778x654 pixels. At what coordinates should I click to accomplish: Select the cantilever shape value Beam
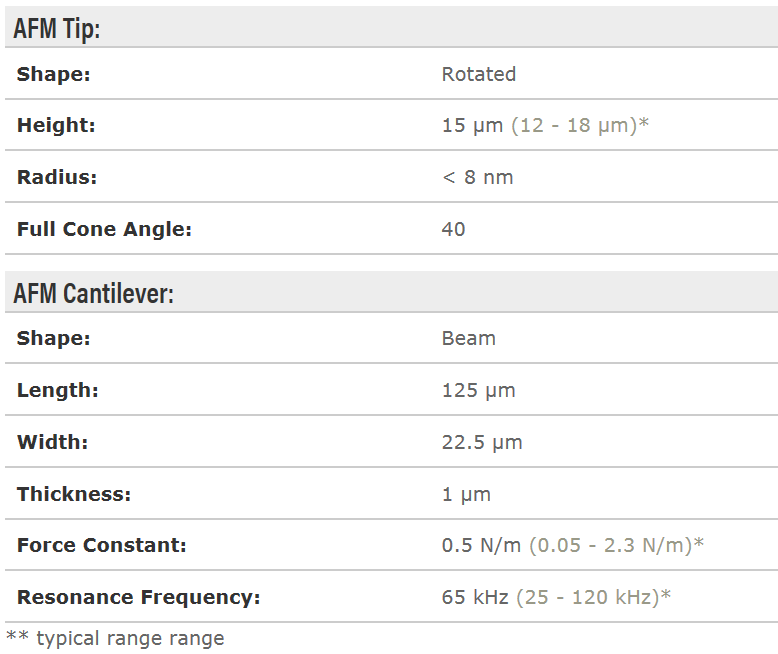click(468, 338)
